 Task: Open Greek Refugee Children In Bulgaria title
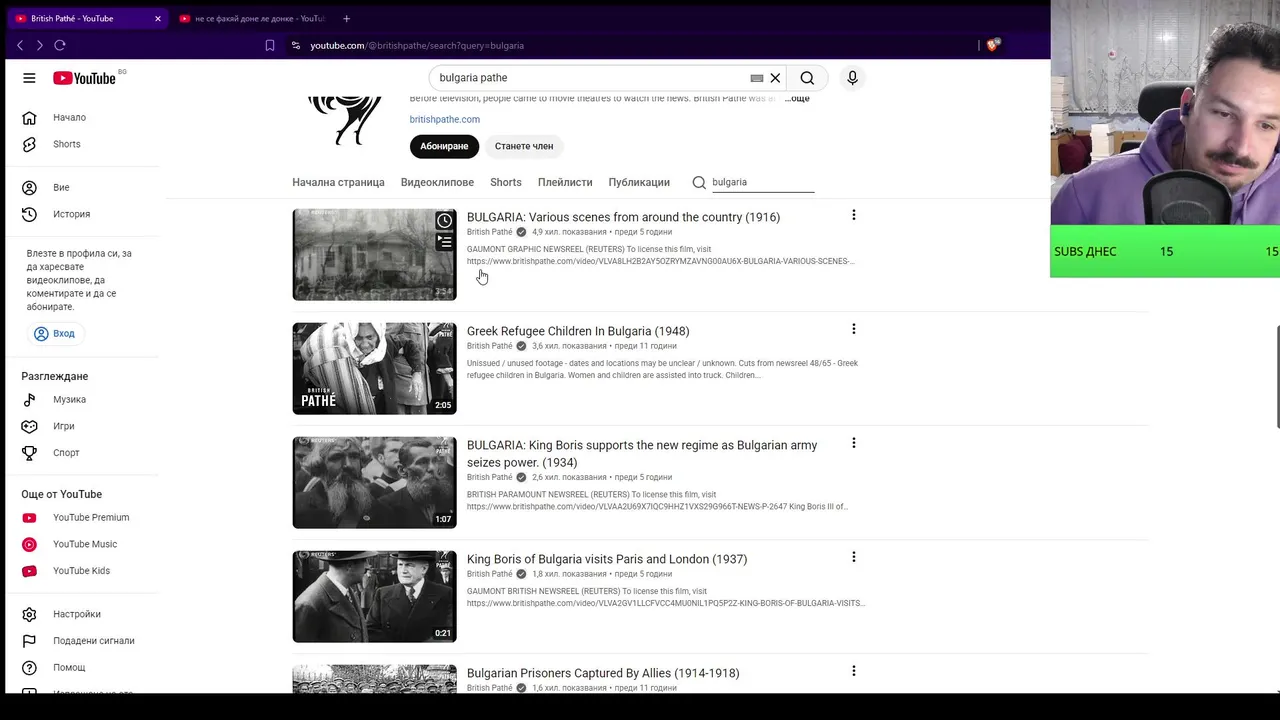coord(578,331)
